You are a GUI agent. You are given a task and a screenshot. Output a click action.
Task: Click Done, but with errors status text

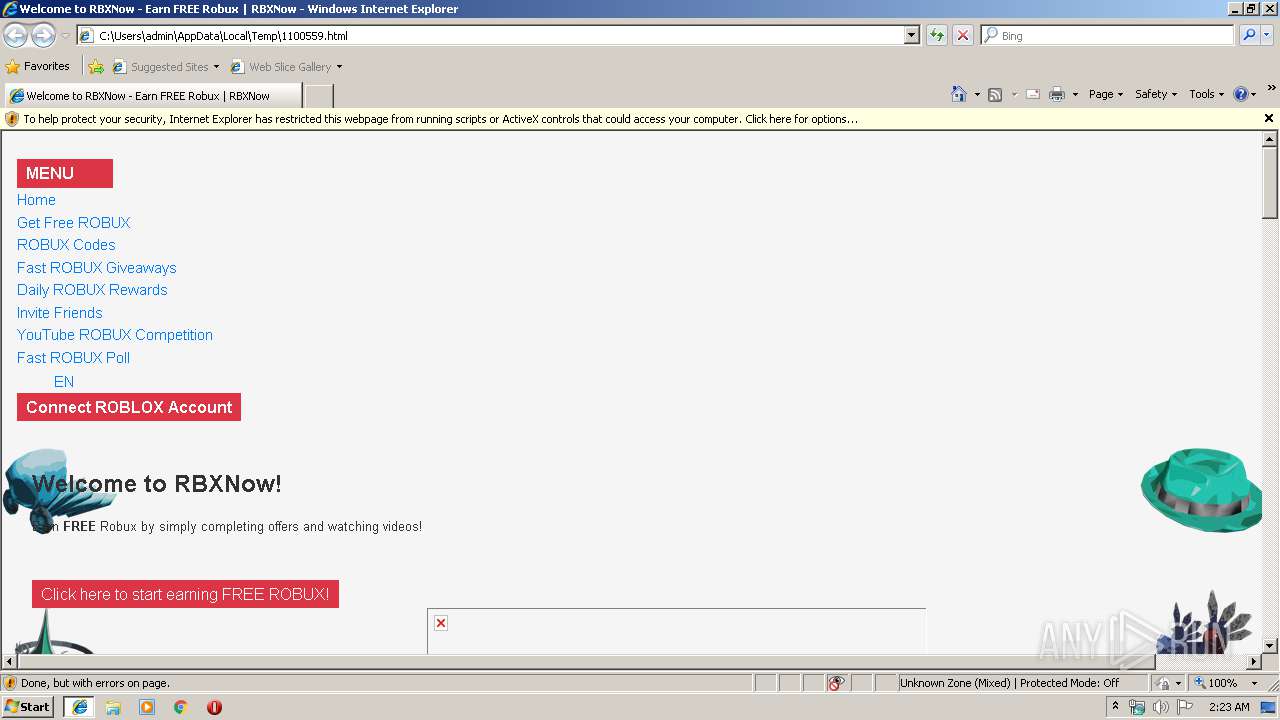pyautogui.click(x=95, y=683)
